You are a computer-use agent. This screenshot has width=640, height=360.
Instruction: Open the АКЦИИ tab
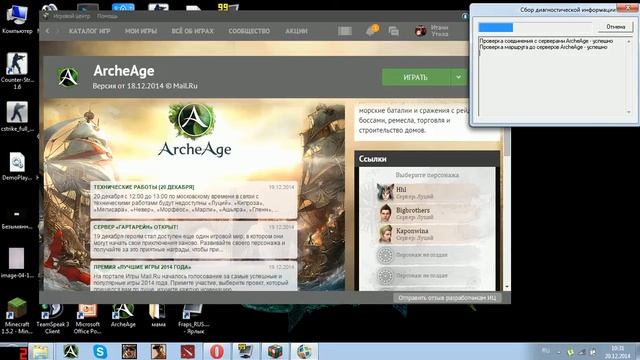pyautogui.click(x=296, y=31)
